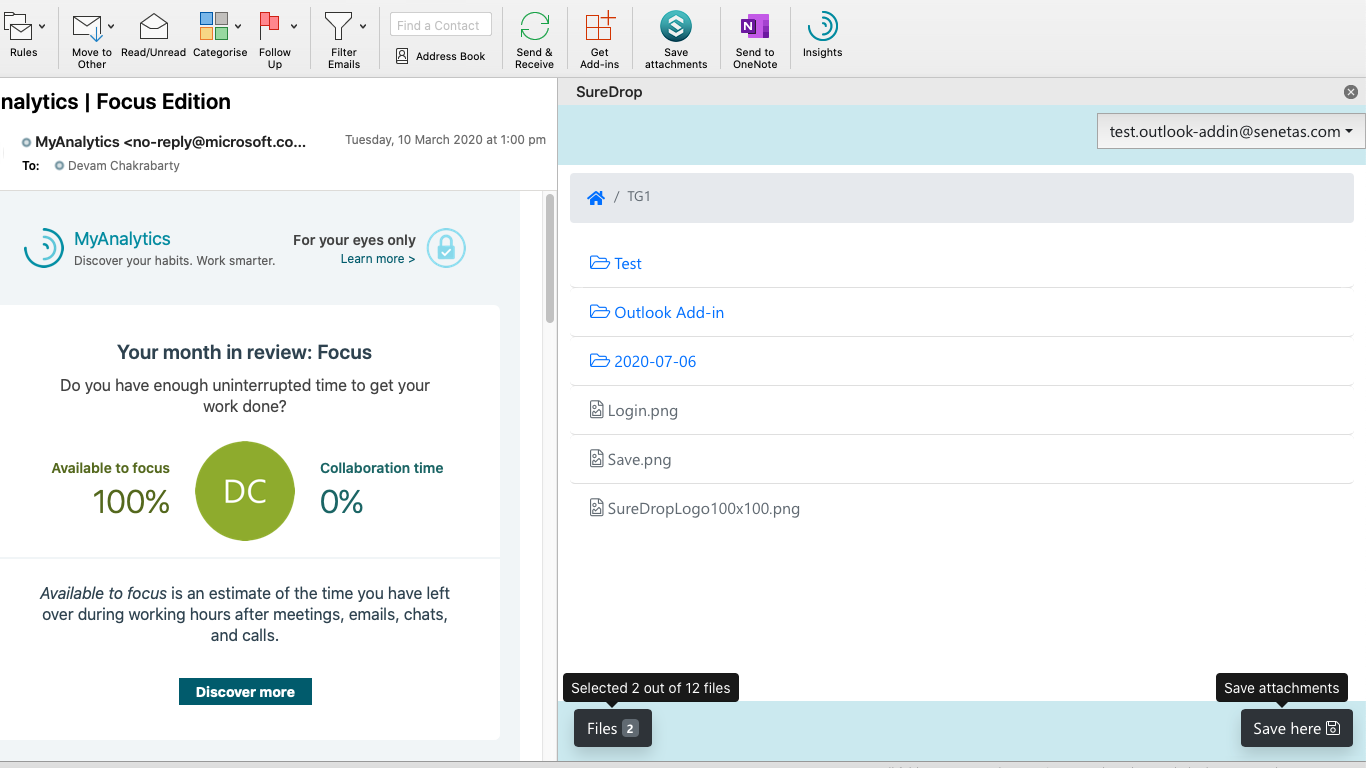
Task: Click recipient Devam Chakrabarty
Action: [124, 166]
